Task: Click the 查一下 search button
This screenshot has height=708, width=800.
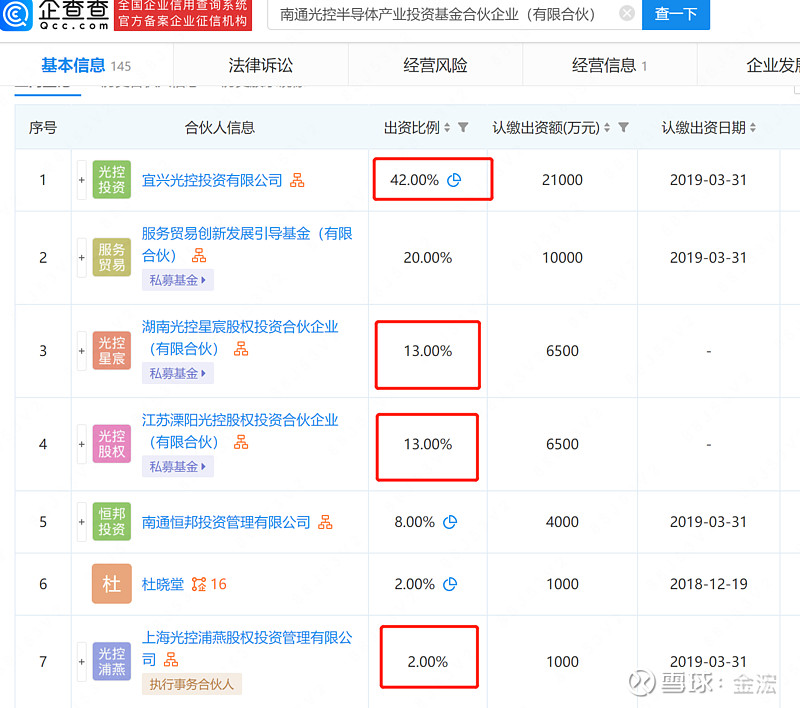Action: (676, 14)
